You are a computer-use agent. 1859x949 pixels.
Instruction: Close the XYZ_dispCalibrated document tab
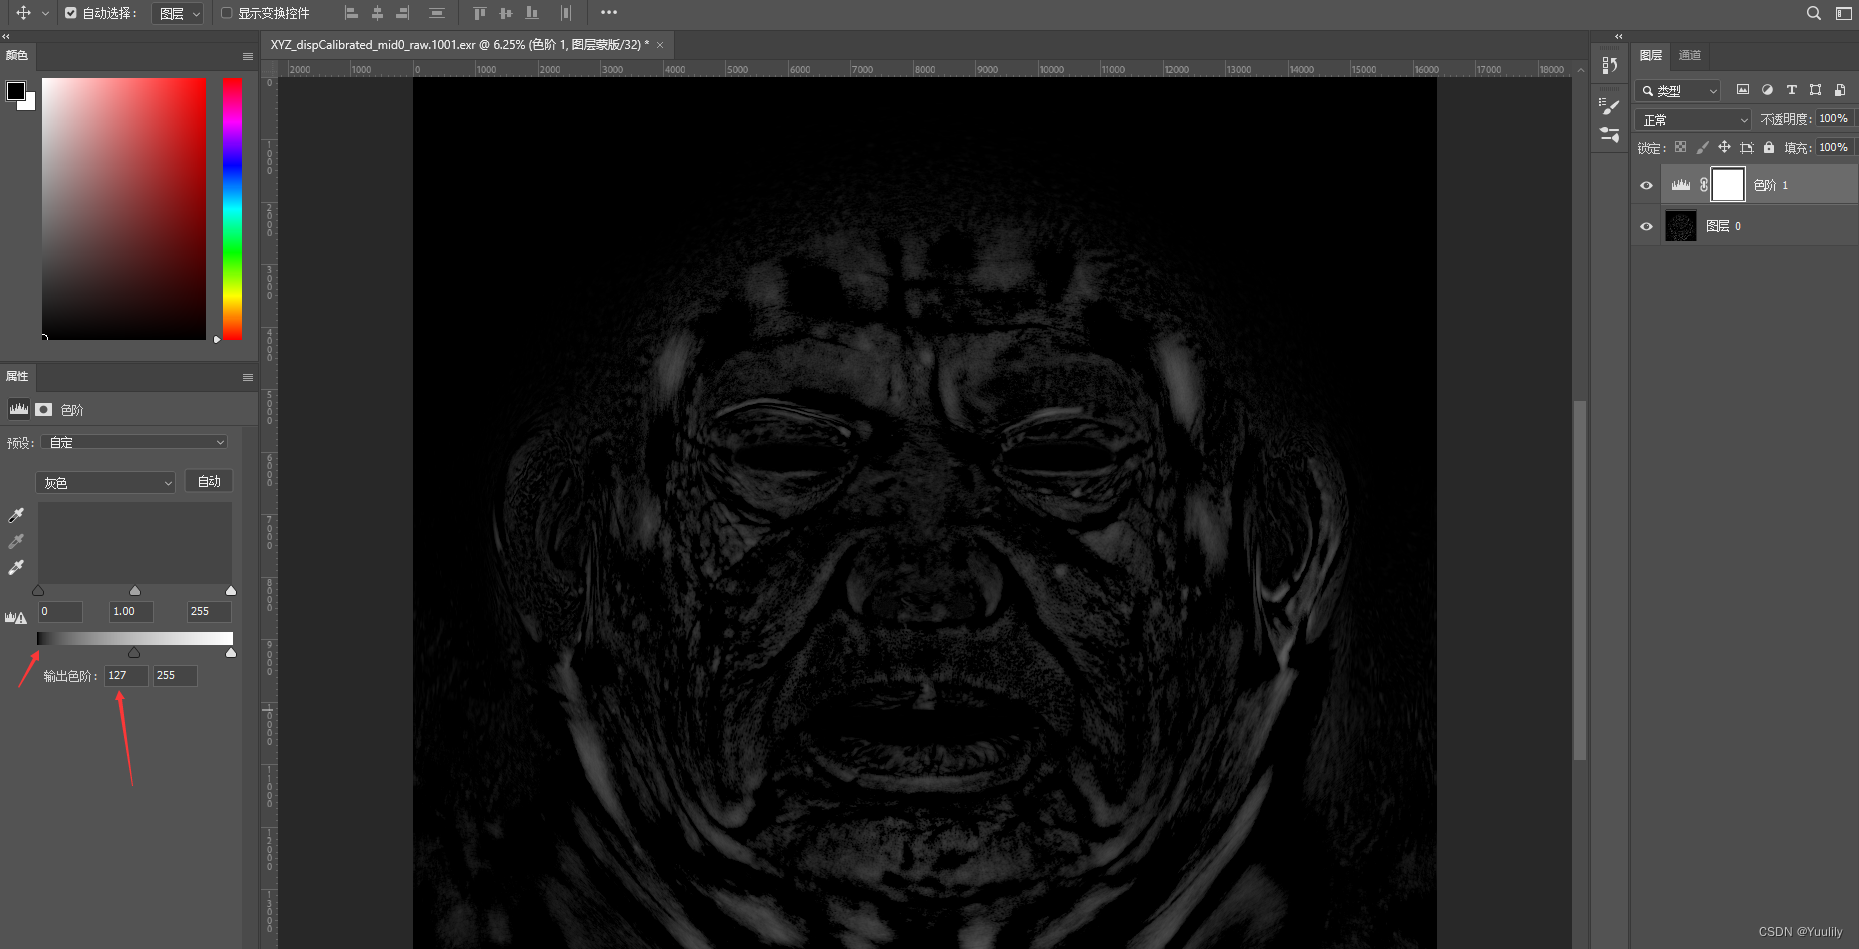click(x=660, y=45)
